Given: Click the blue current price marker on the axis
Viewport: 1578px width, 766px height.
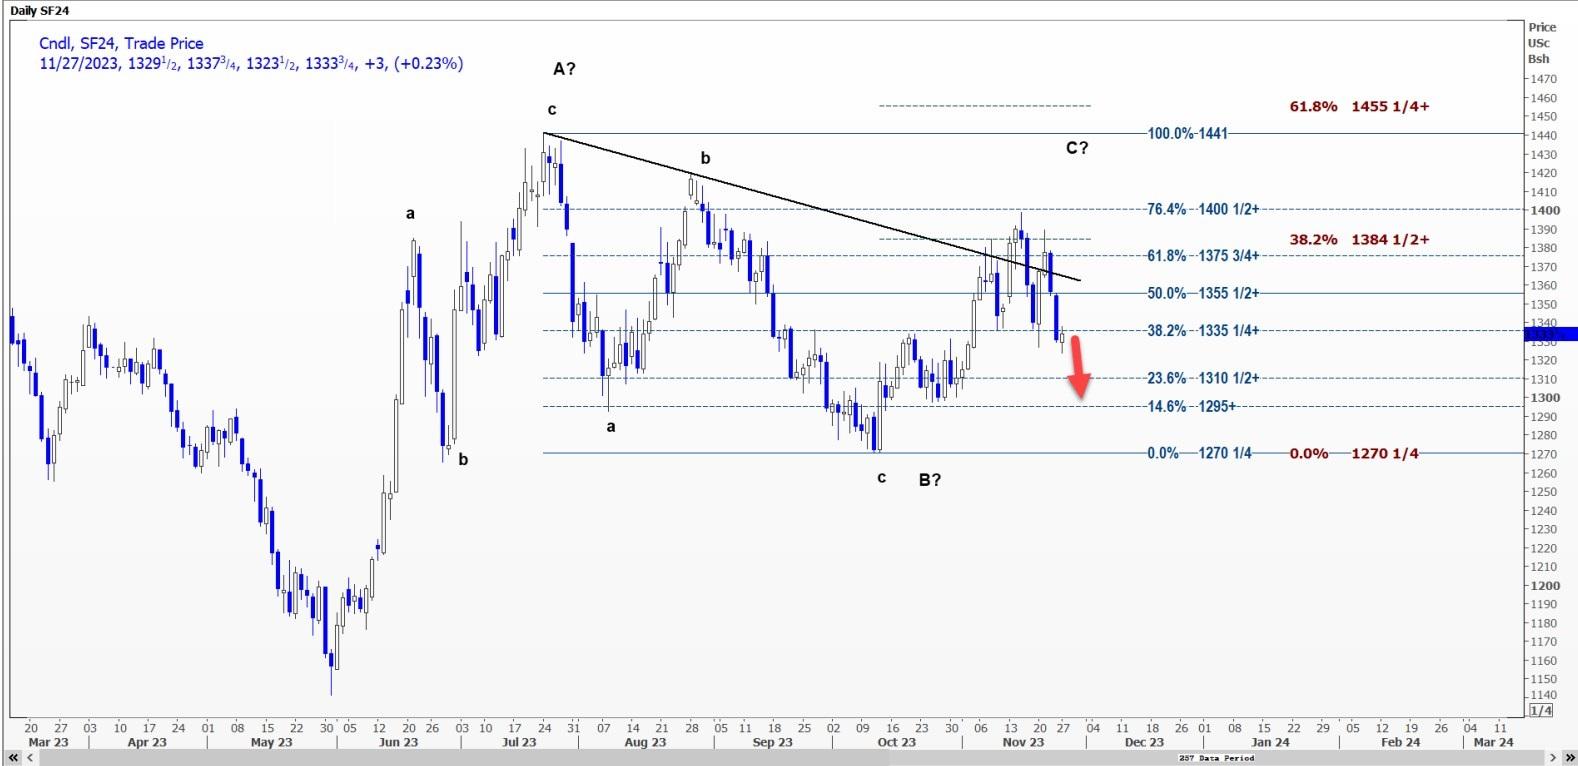Looking at the screenshot, I should 1553,334.
